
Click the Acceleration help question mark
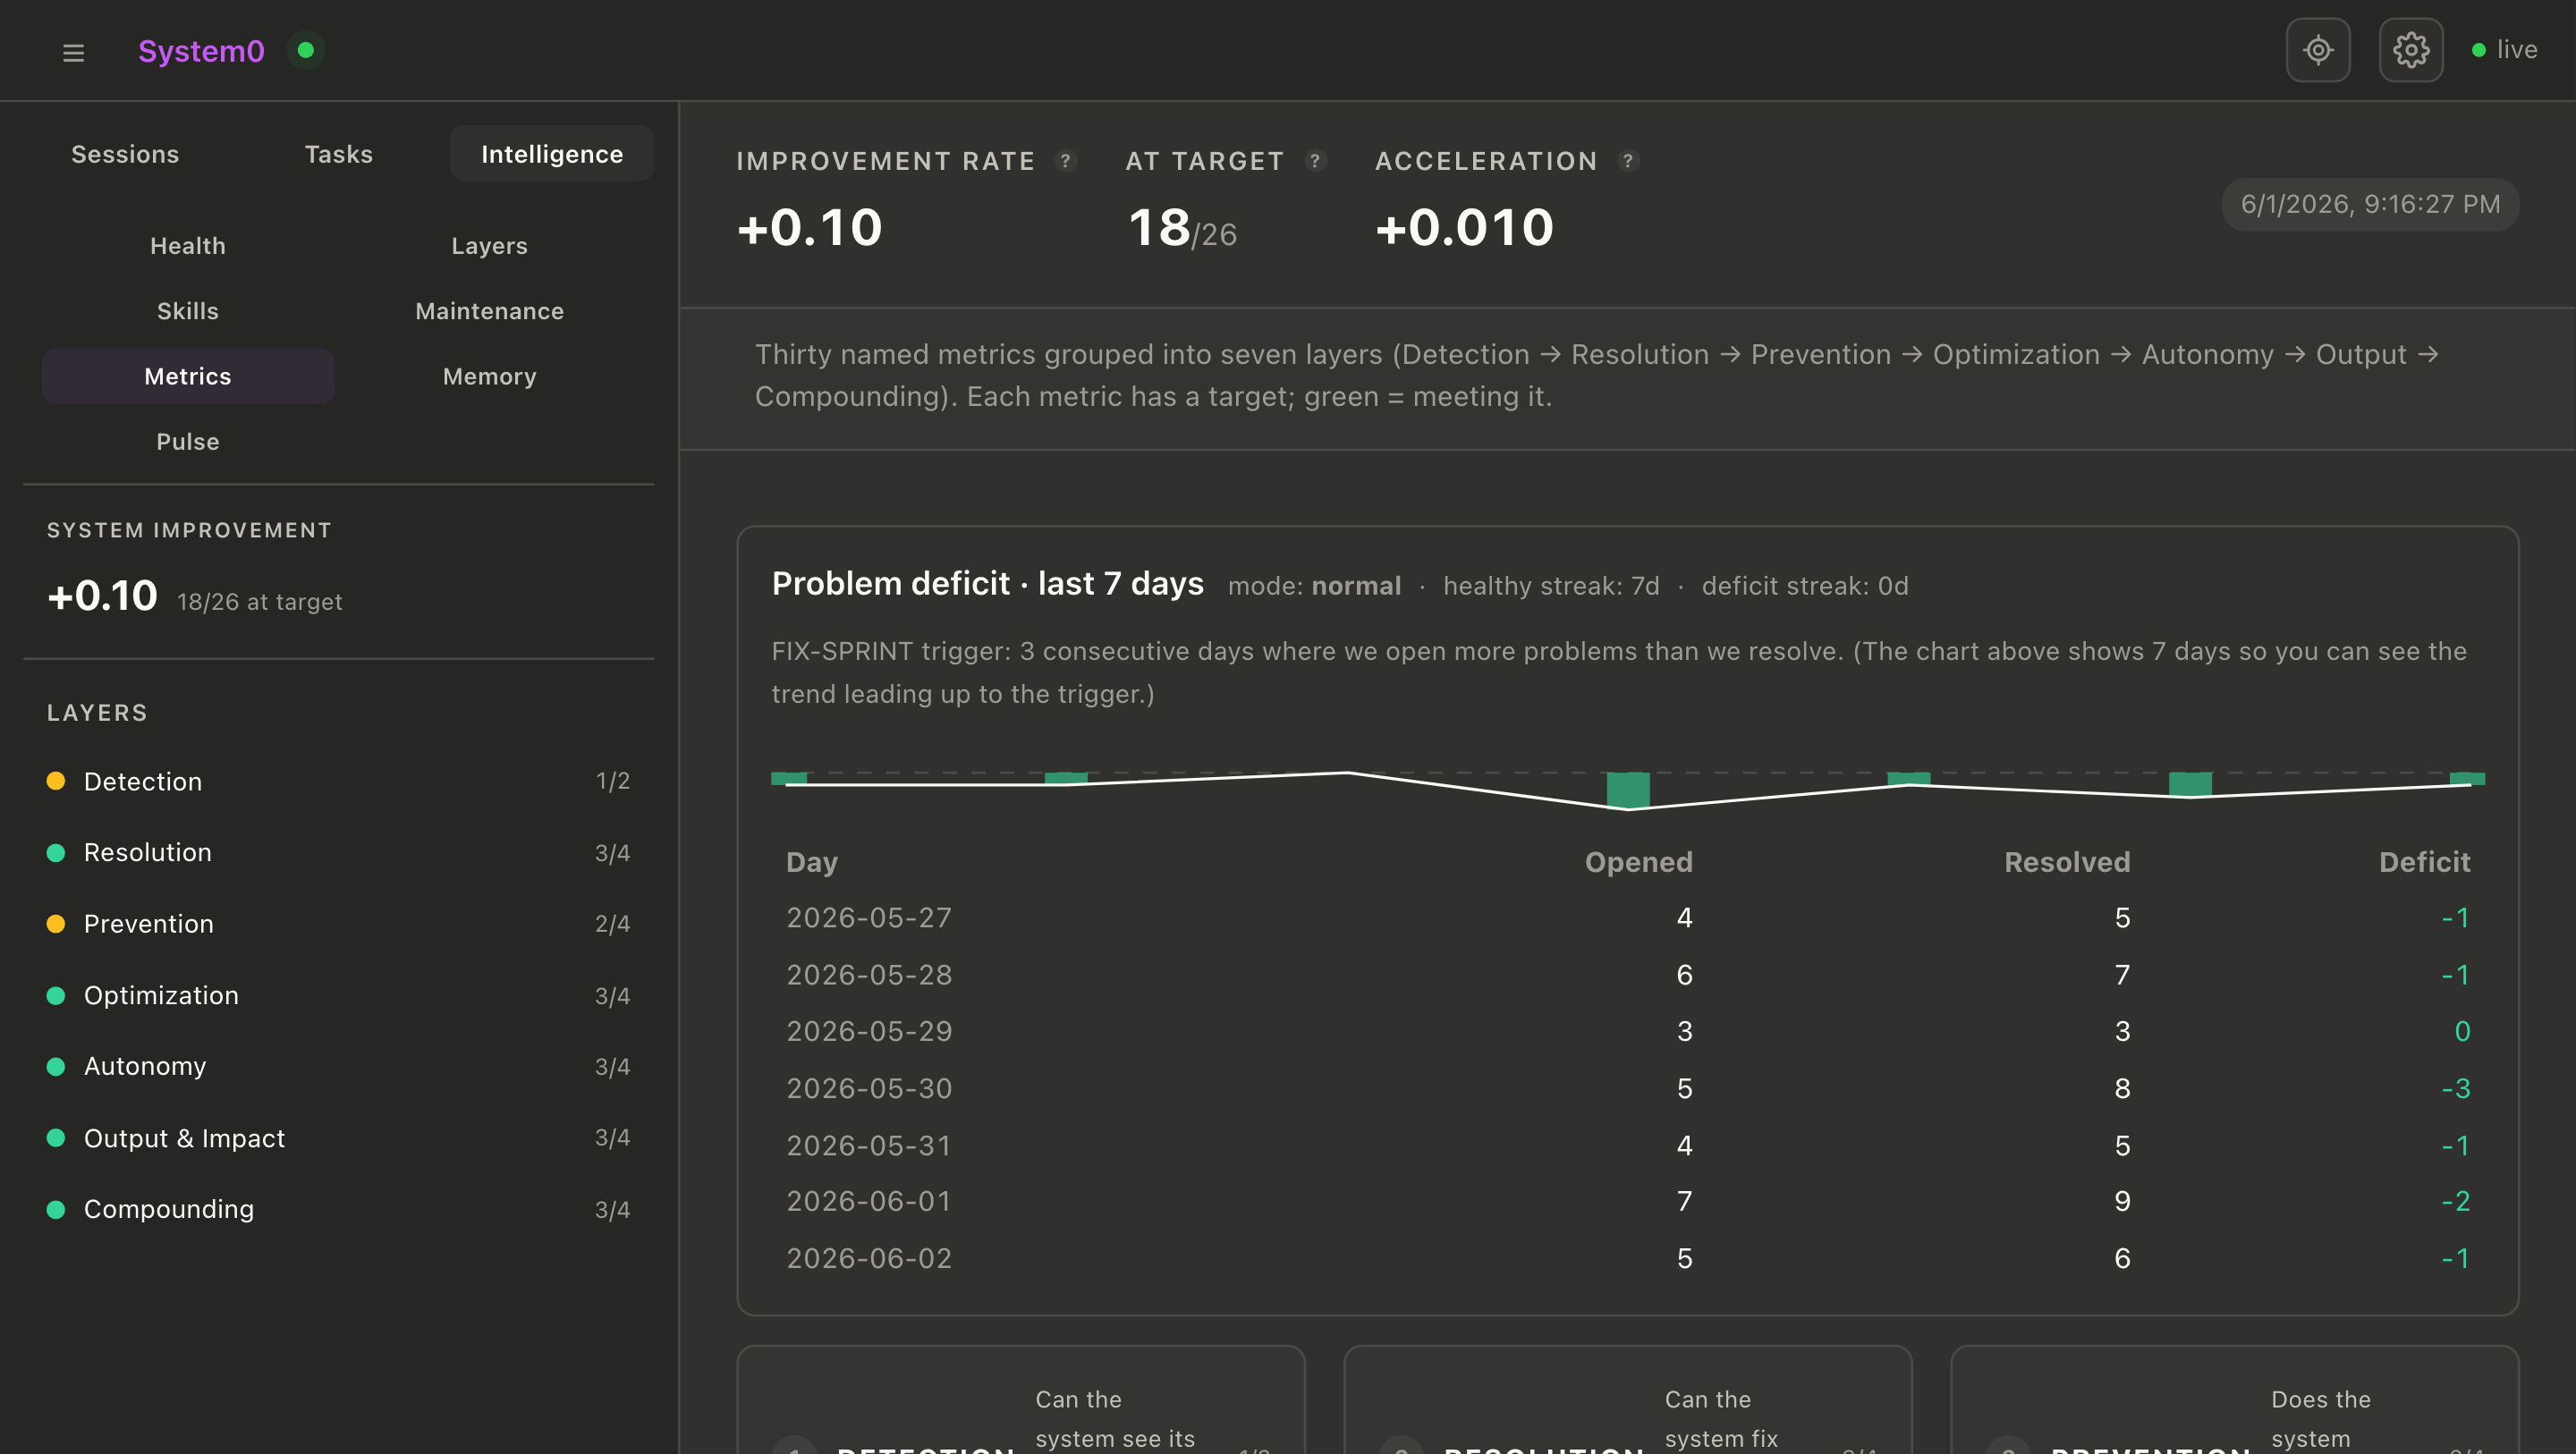[1628, 160]
